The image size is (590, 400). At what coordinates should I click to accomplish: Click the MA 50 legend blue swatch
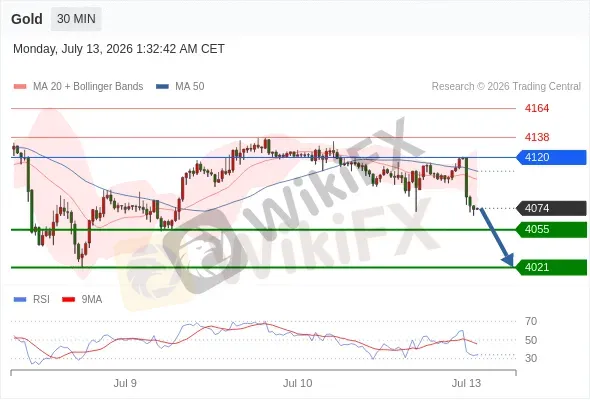[x=162, y=87]
